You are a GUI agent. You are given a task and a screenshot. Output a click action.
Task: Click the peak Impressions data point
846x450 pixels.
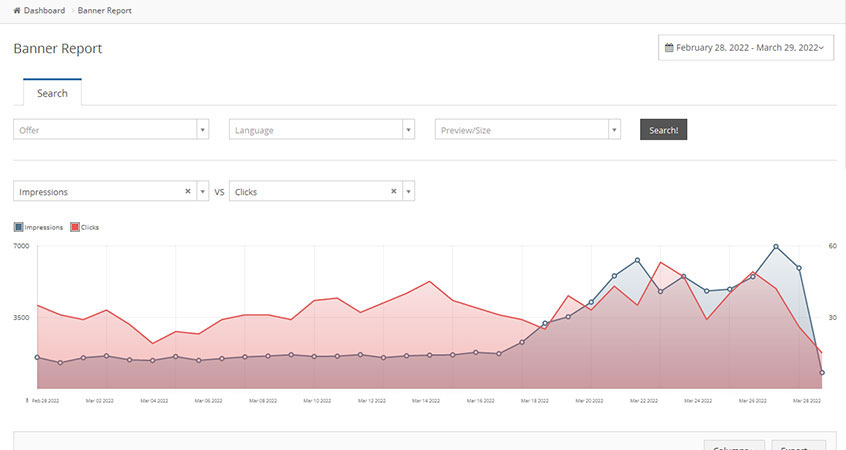776,246
